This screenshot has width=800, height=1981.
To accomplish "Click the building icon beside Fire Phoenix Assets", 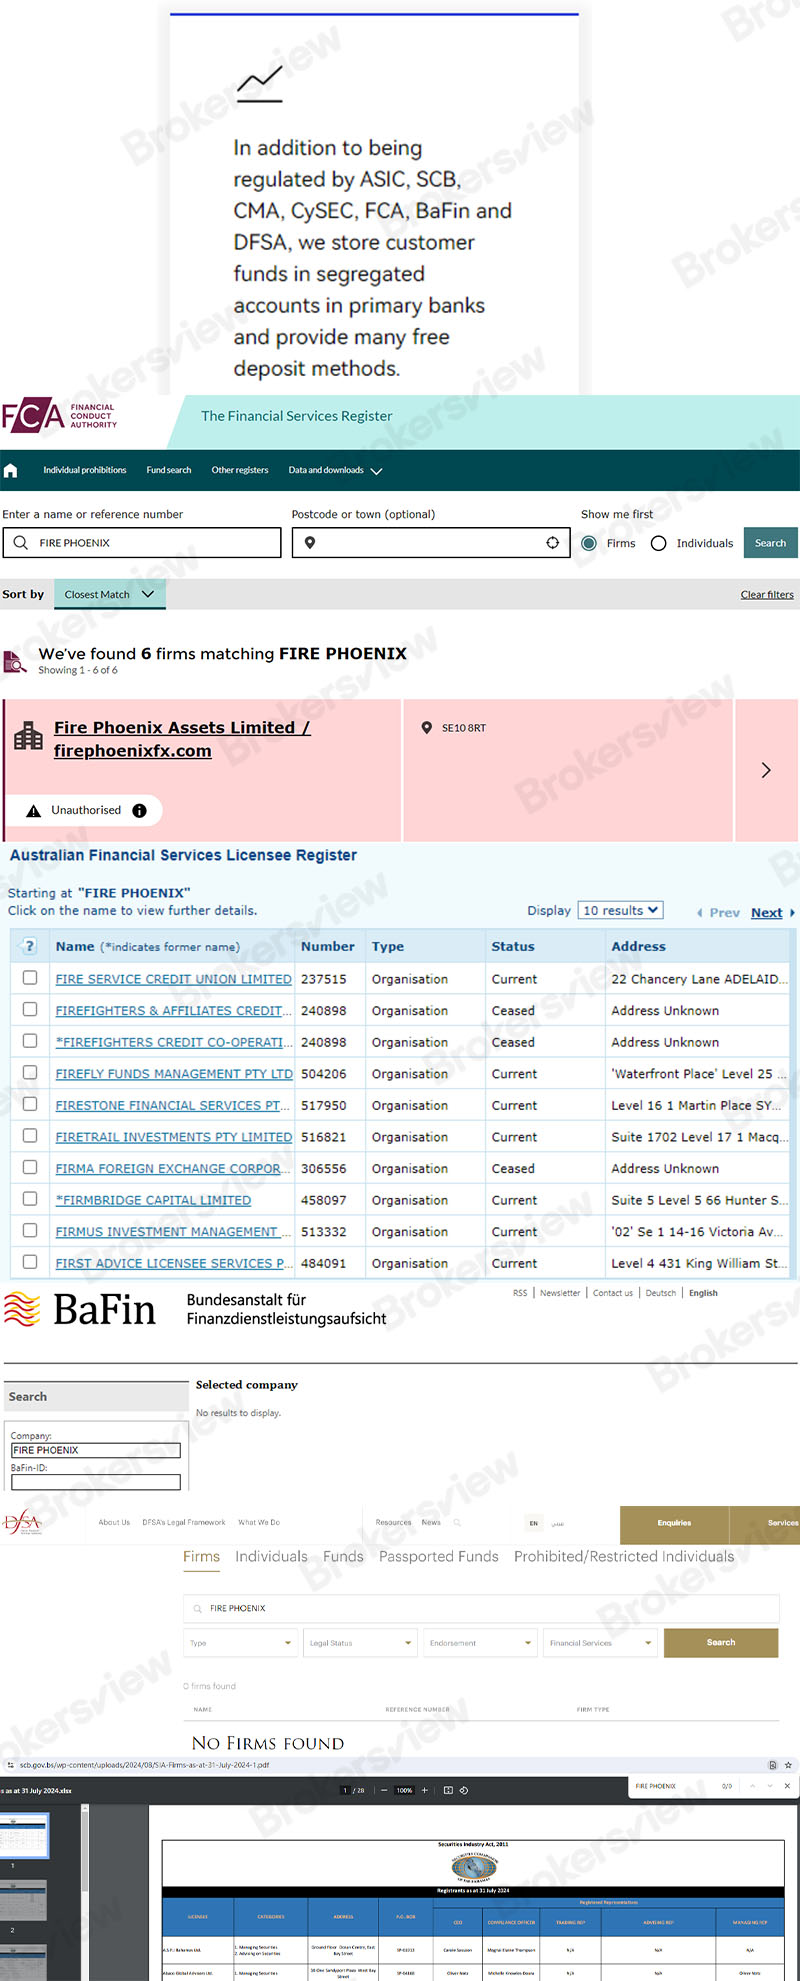I will tap(28, 736).
